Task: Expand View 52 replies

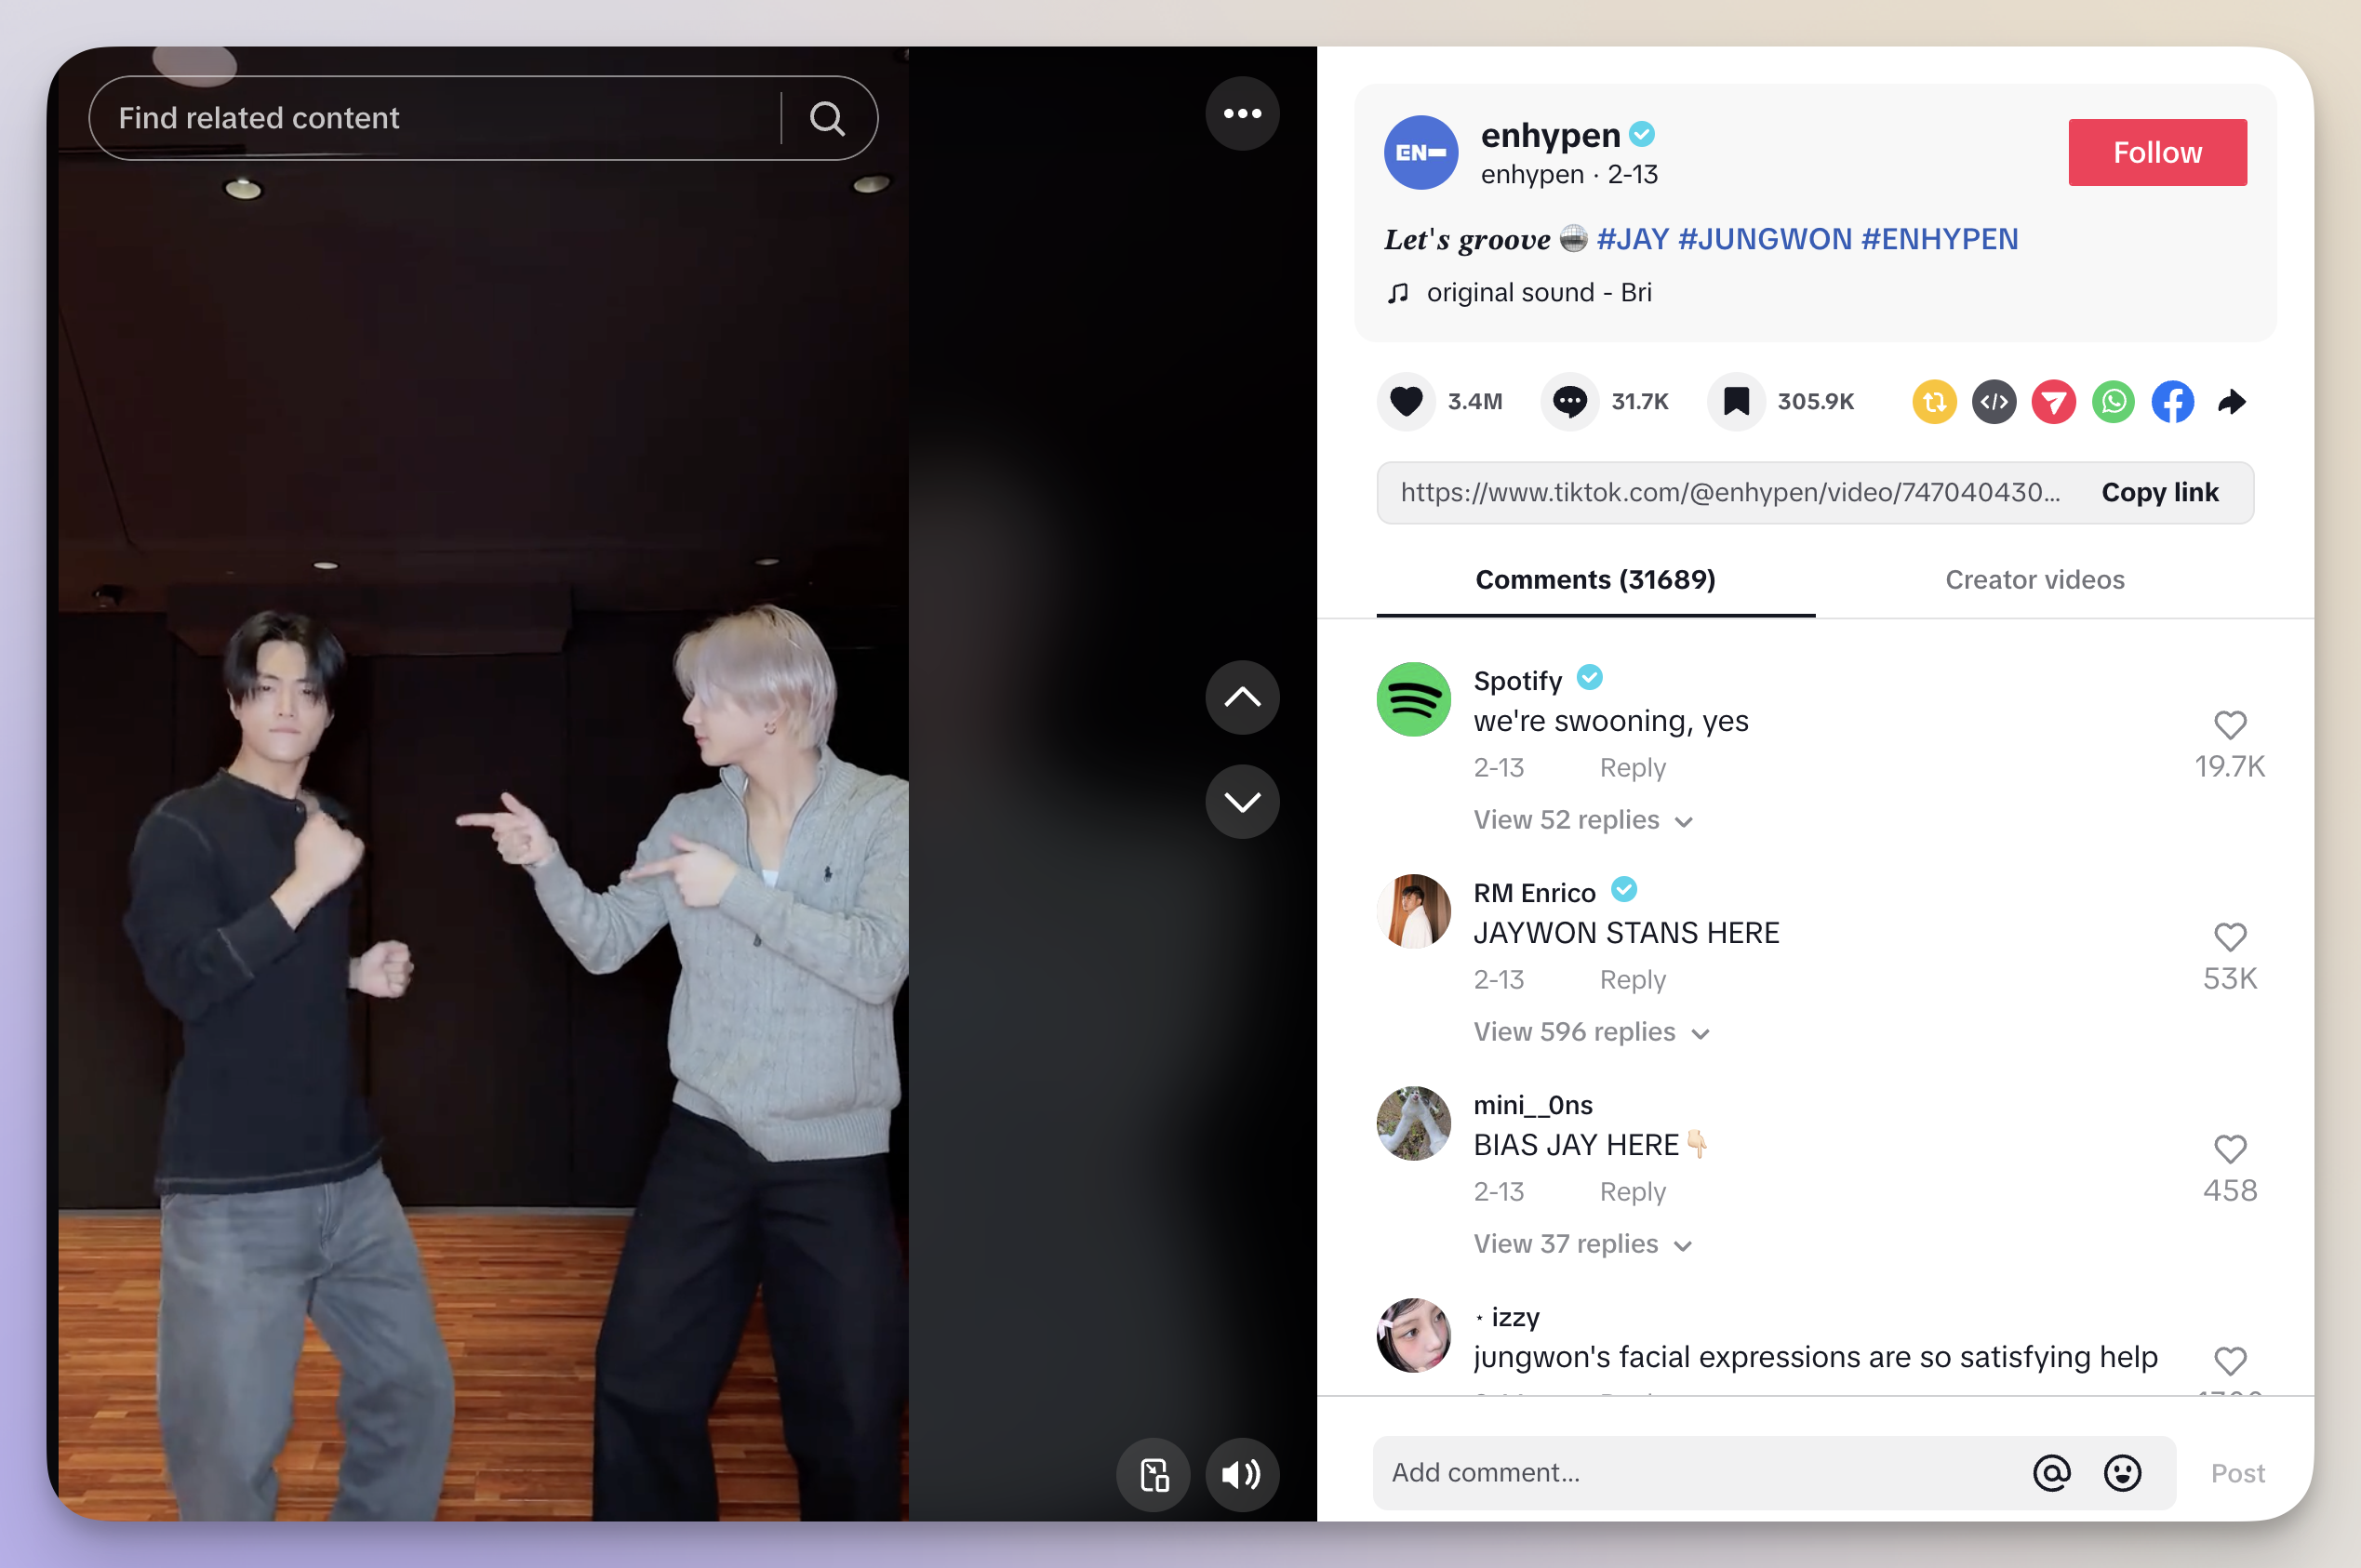Action: click(x=1583, y=820)
